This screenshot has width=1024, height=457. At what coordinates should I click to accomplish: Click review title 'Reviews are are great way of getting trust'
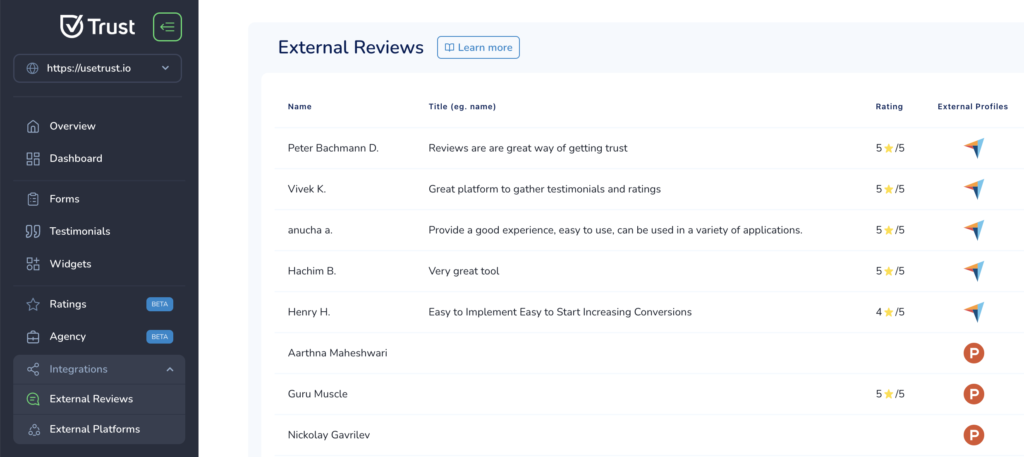(528, 148)
